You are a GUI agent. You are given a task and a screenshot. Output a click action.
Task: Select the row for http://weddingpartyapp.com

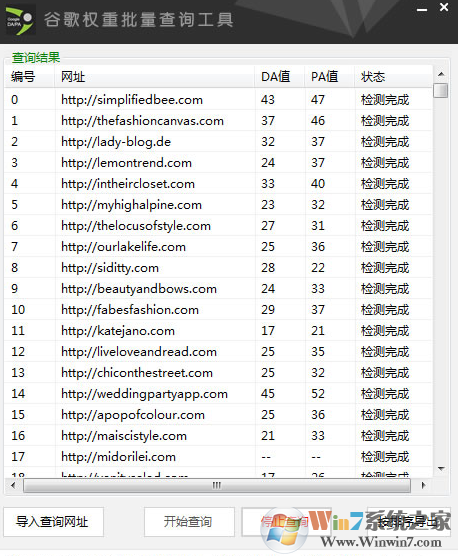tap(218, 393)
